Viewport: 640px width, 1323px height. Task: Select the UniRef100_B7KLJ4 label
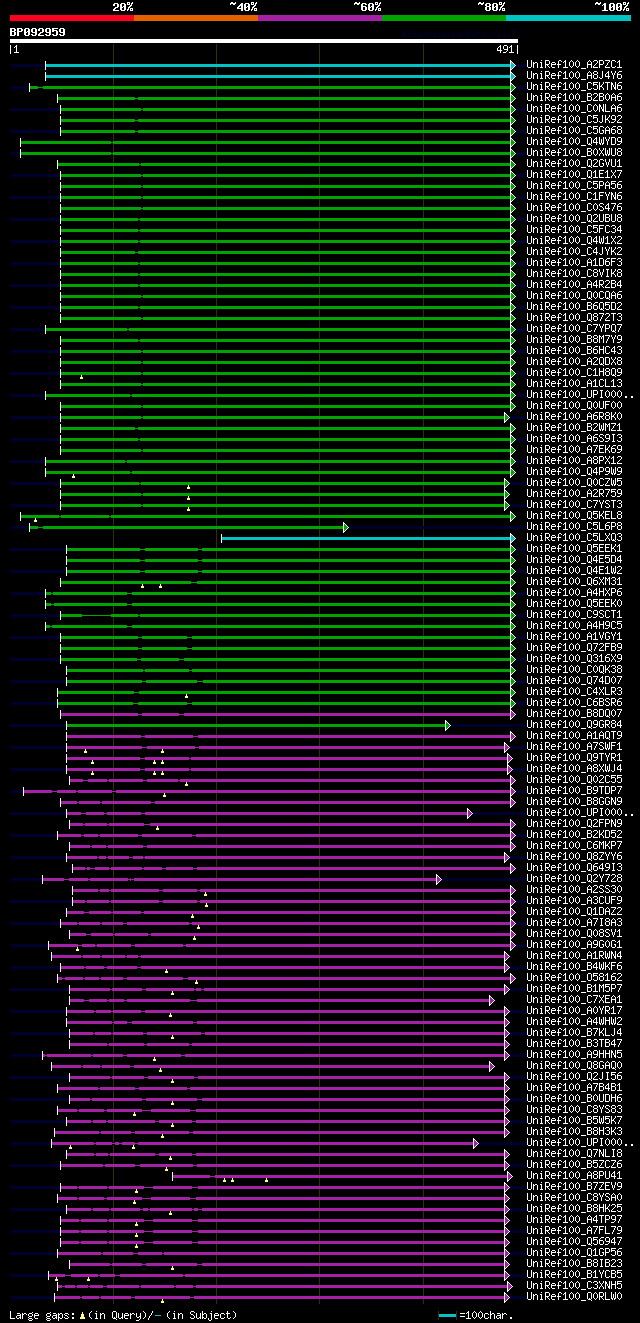point(574,1032)
